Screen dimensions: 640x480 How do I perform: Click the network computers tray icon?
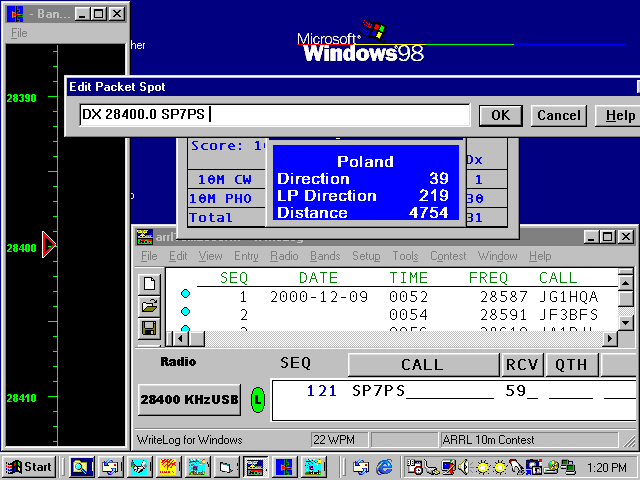(568, 467)
